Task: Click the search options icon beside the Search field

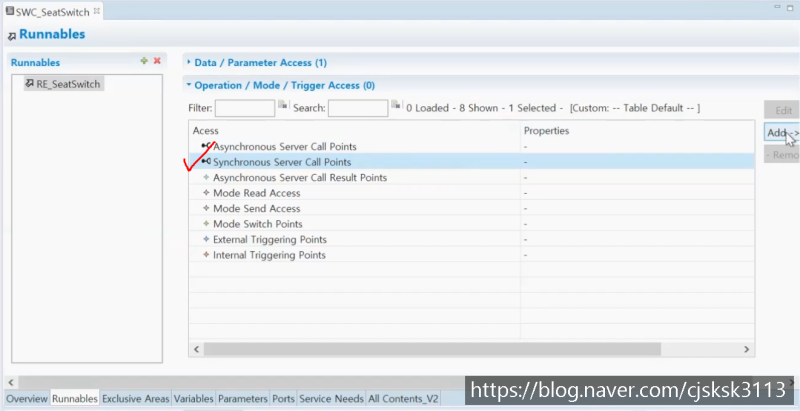Action: coord(396,105)
